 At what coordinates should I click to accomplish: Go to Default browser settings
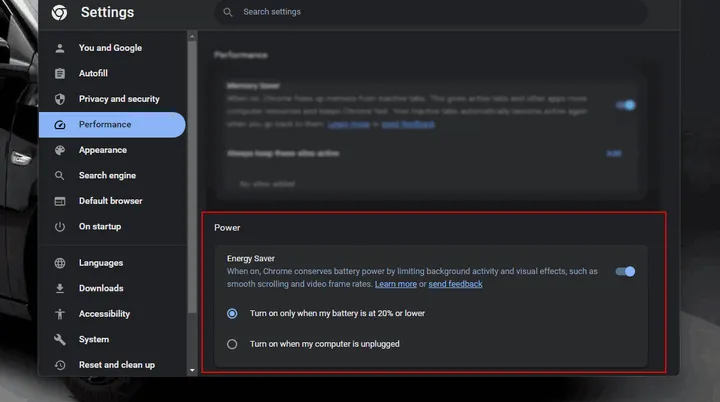click(110, 201)
